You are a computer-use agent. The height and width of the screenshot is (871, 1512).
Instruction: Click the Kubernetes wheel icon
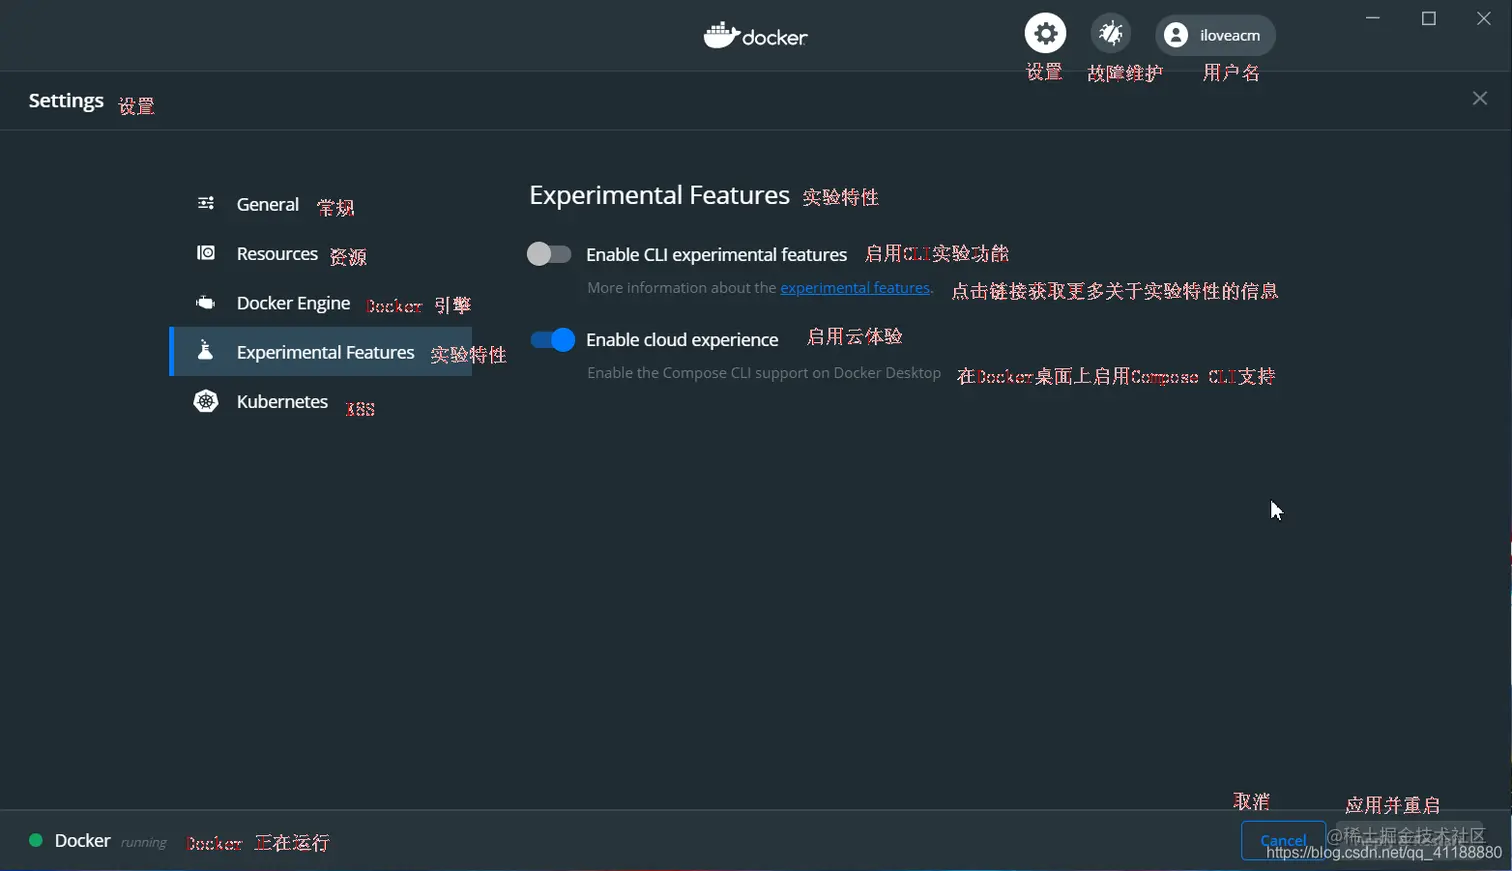pos(206,401)
